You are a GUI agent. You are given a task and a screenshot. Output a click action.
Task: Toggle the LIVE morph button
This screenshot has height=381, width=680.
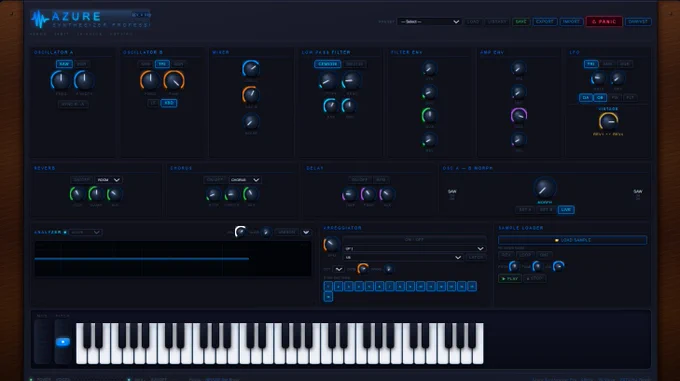point(566,210)
